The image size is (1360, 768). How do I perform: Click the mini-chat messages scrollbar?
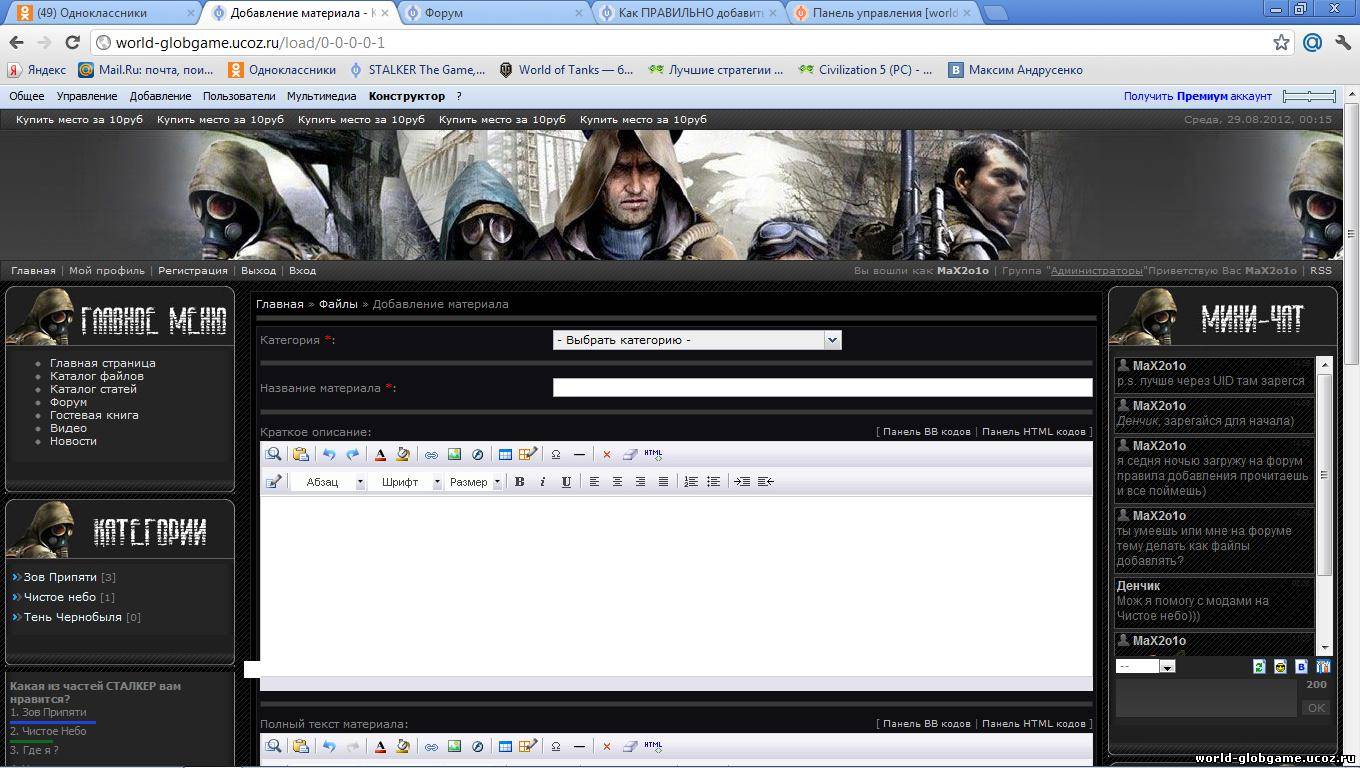(x=1325, y=506)
